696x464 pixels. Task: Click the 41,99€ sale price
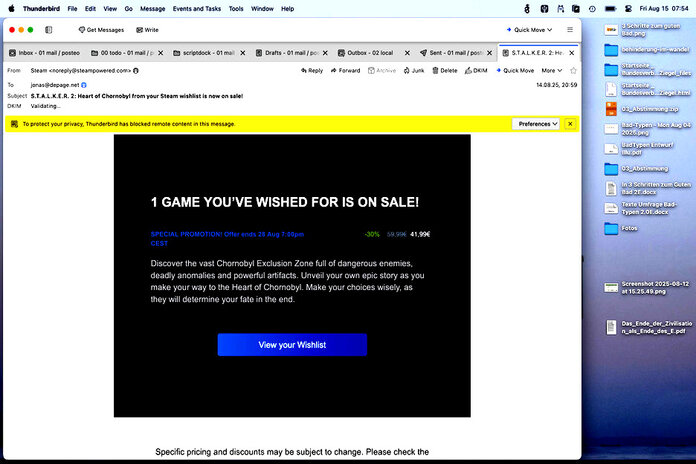tap(420, 234)
